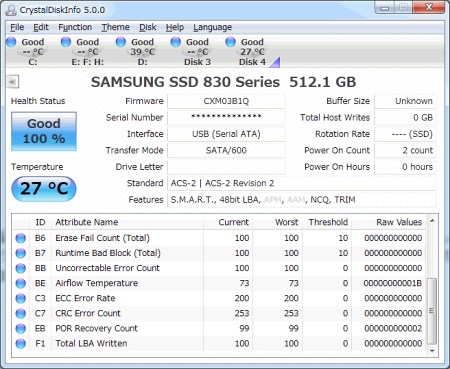Viewport: 450px width, 369px height.
Task: Select the E: F: H: disk status indicator
Action: click(x=82, y=52)
